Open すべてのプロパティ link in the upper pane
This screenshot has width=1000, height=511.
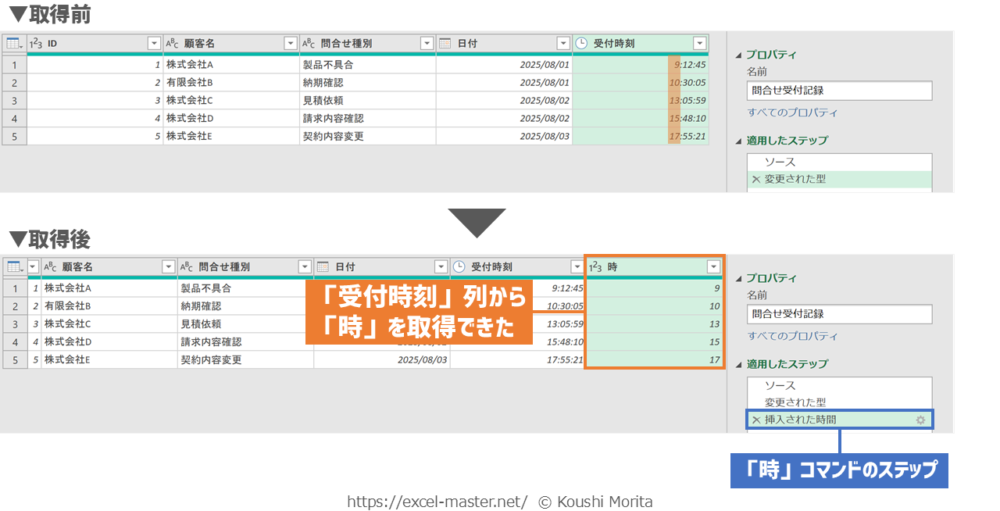coord(792,113)
